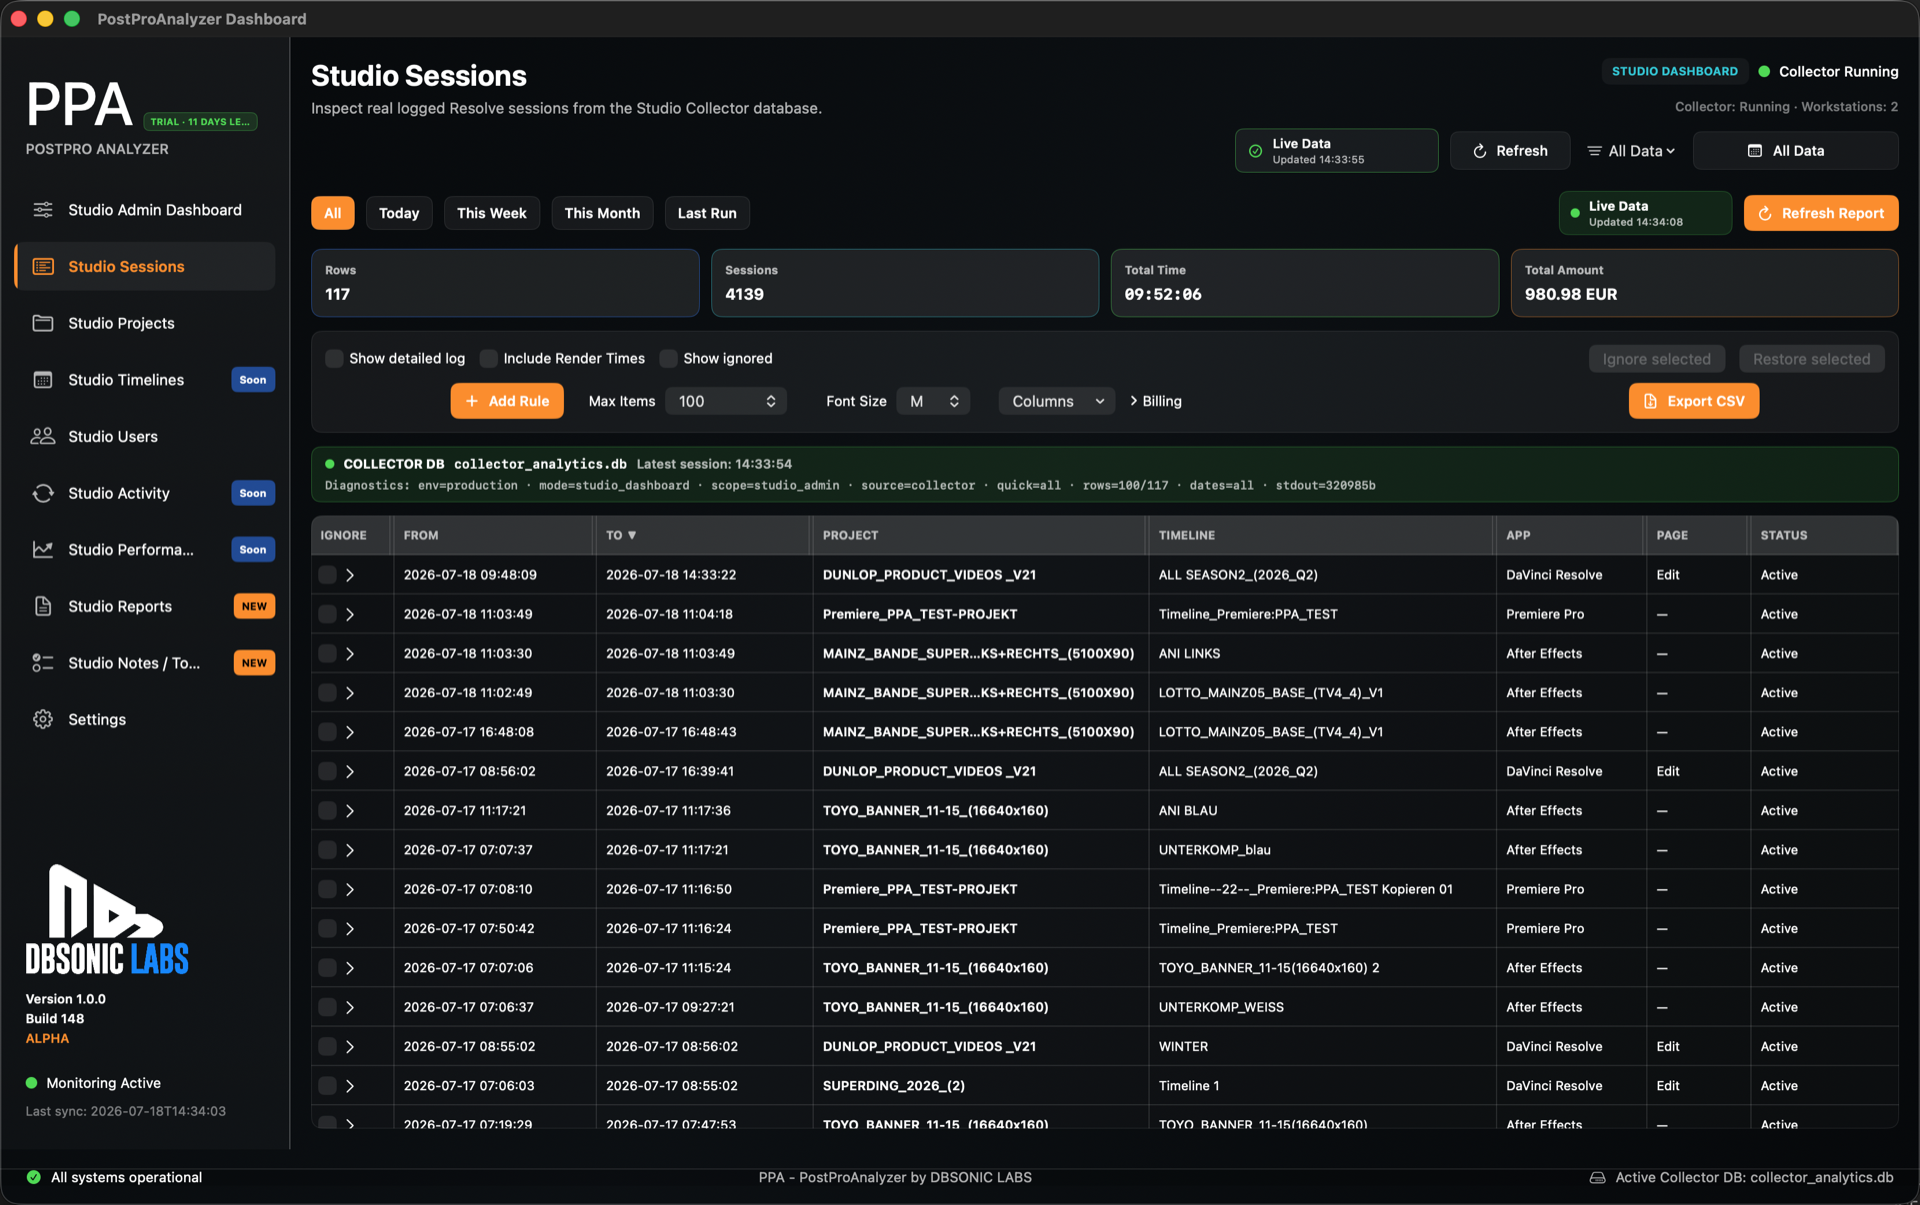Click the Restore selected button
The image size is (1920, 1205).
point(1811,359)
